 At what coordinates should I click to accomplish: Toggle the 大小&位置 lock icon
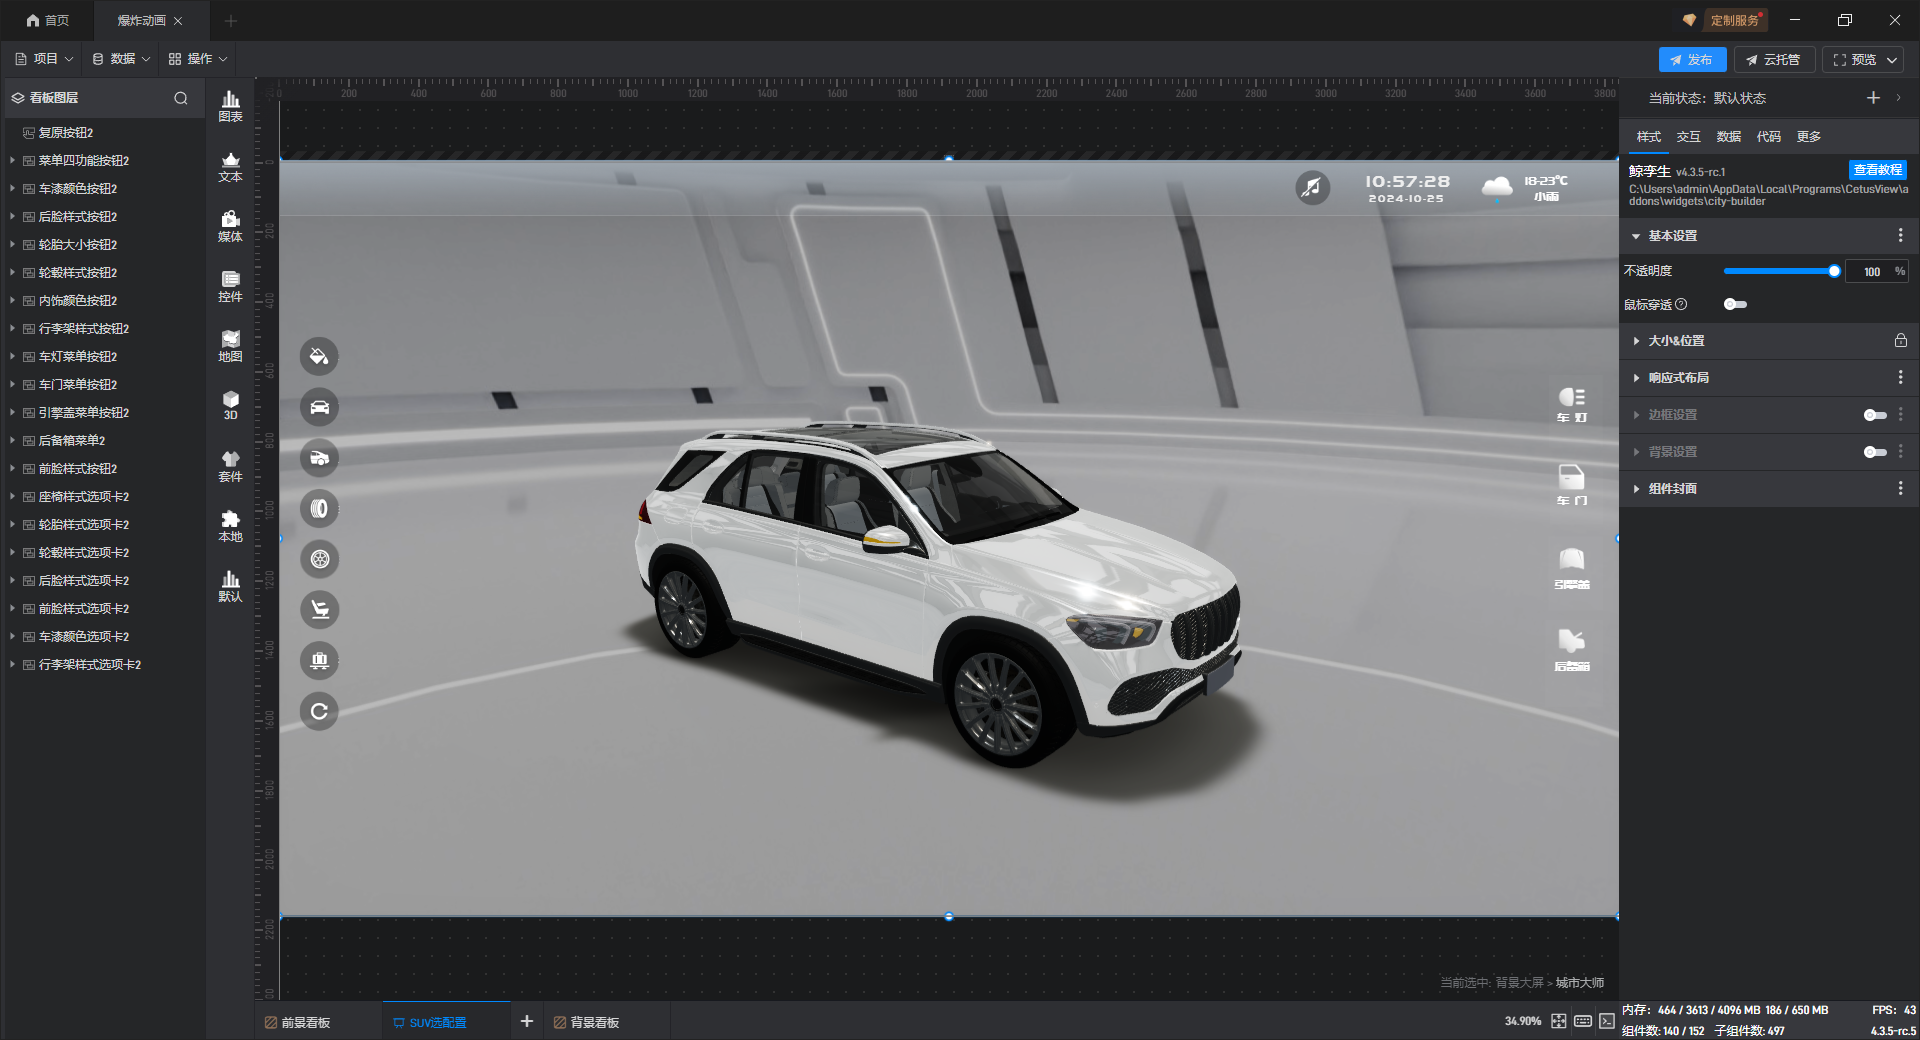tap(1900, 341)
